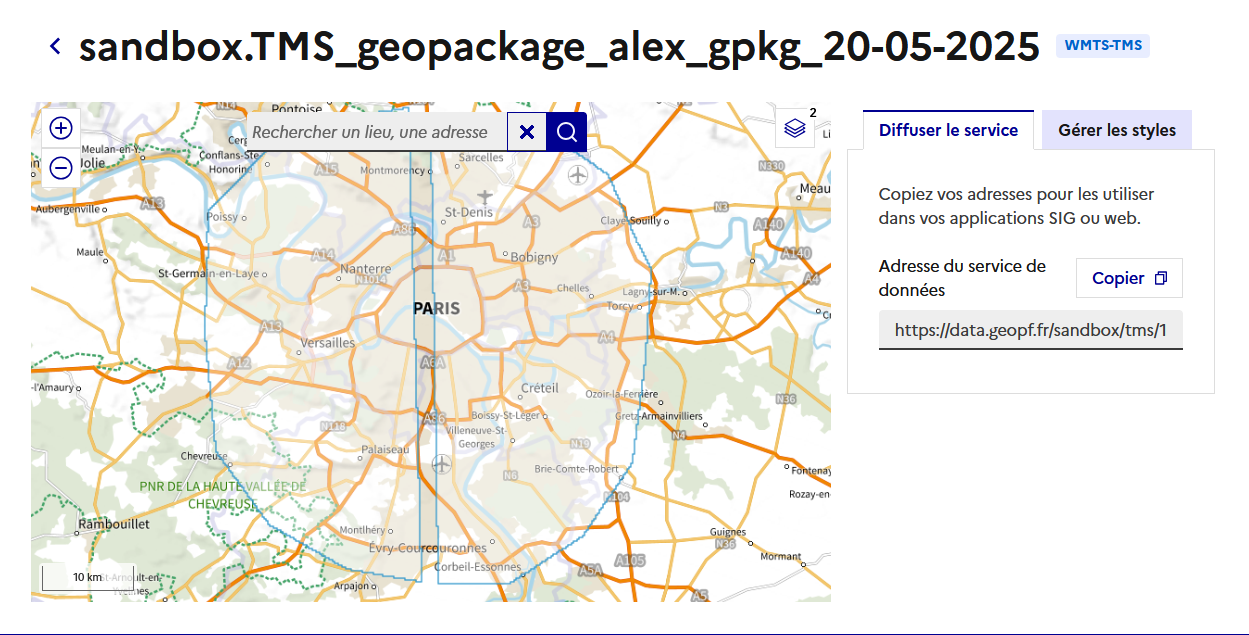This screenshot has width=1249, height=635.
Task: Click the WMTS-TMS badge next to the title
Action: (x=1102, y=45)
